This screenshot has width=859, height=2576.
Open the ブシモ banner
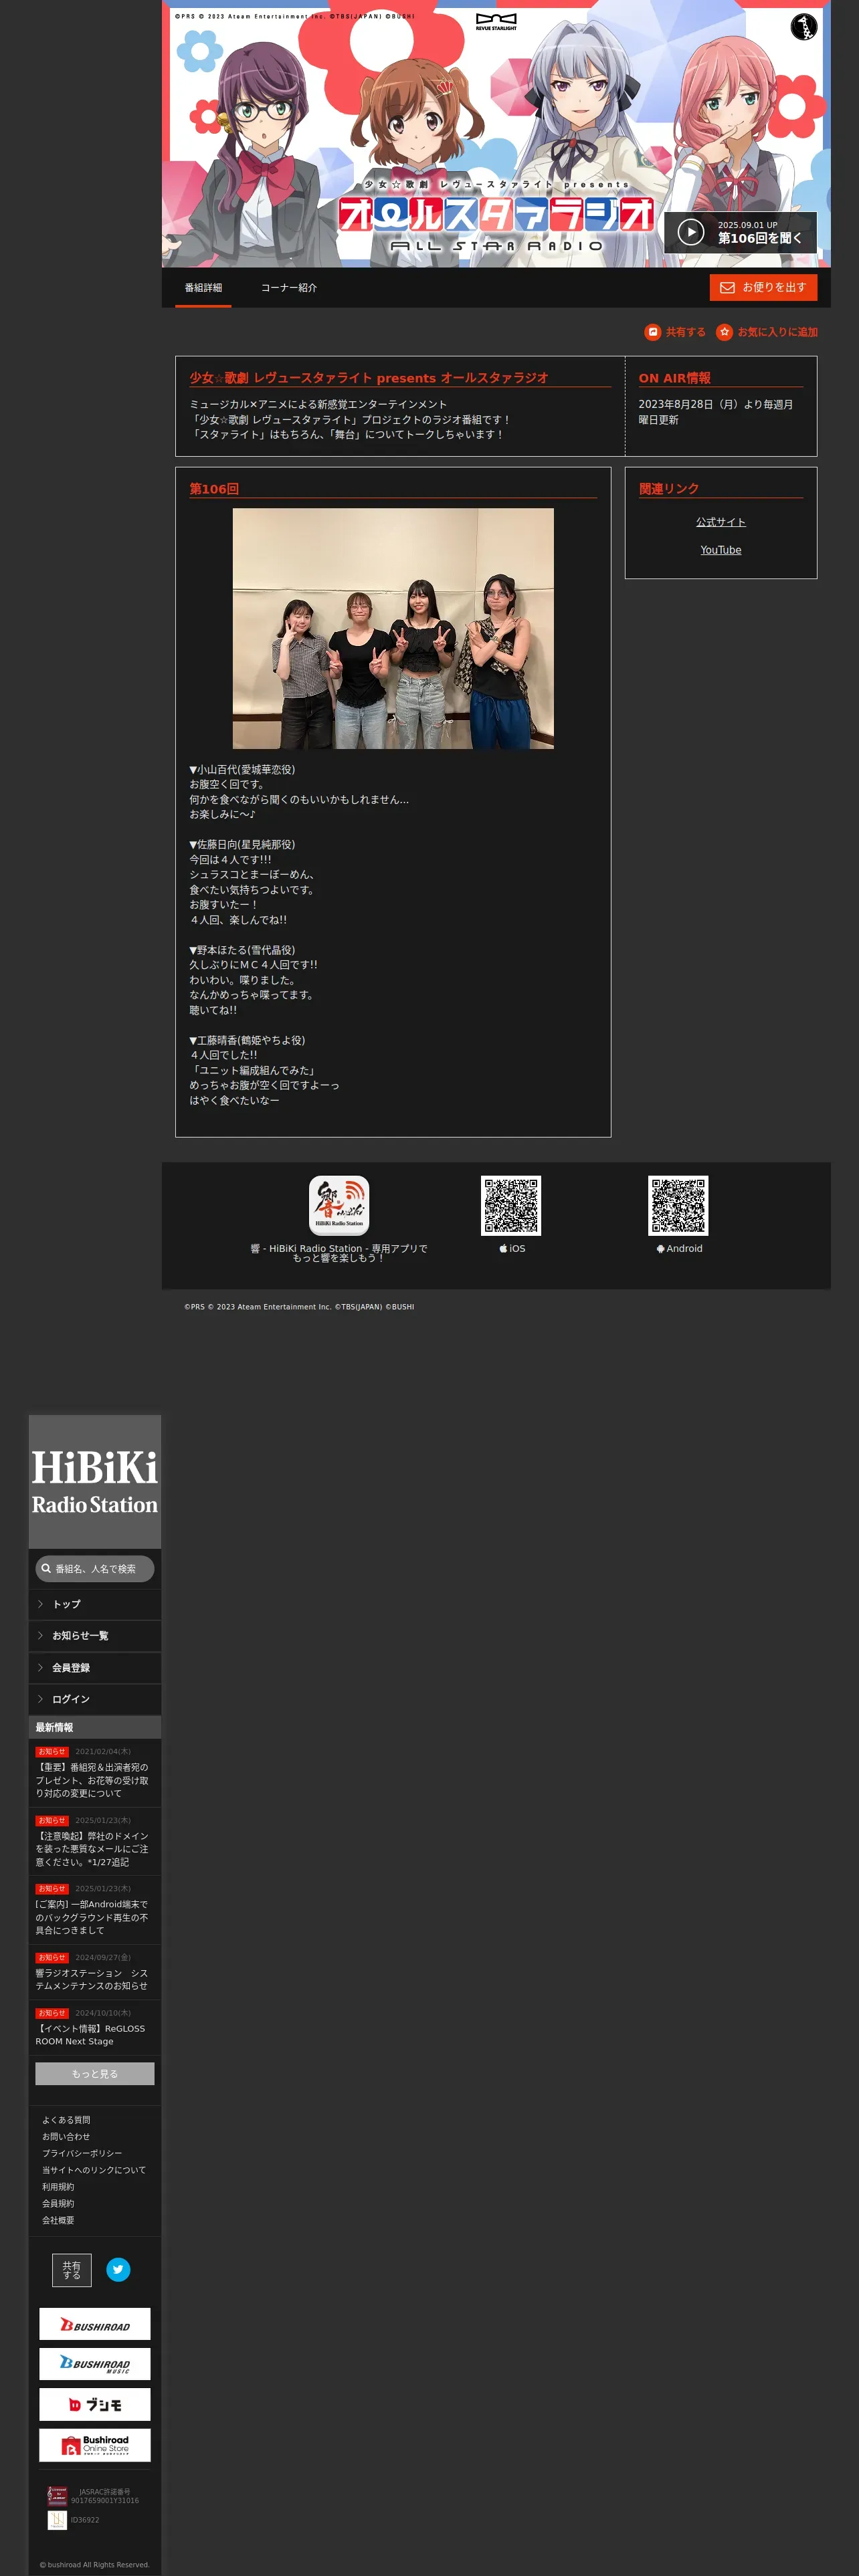(x=95, y=2405)
